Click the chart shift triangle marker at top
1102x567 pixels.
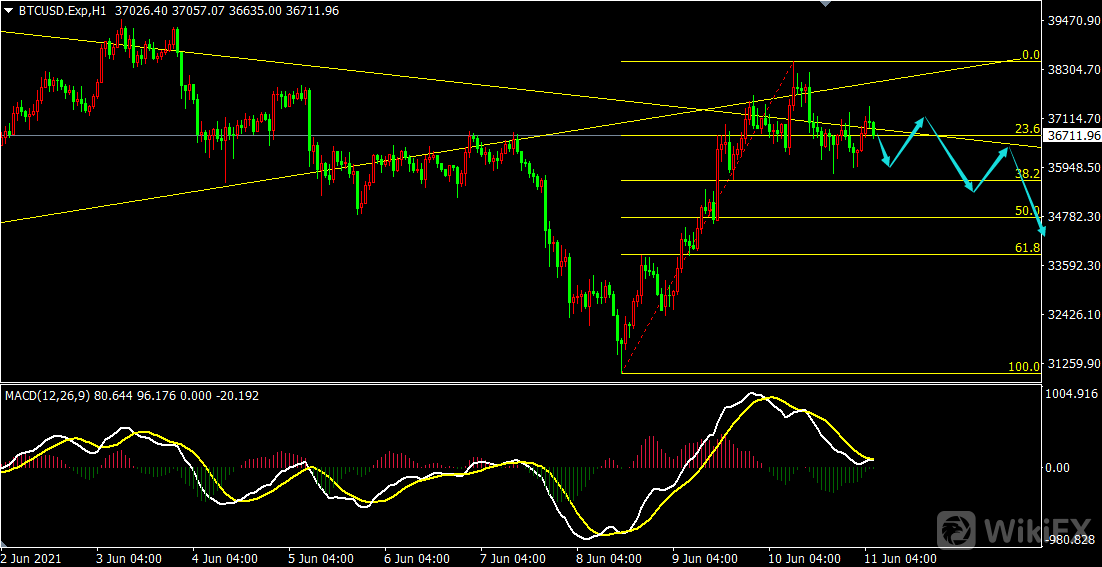click(x=824, y=4)
